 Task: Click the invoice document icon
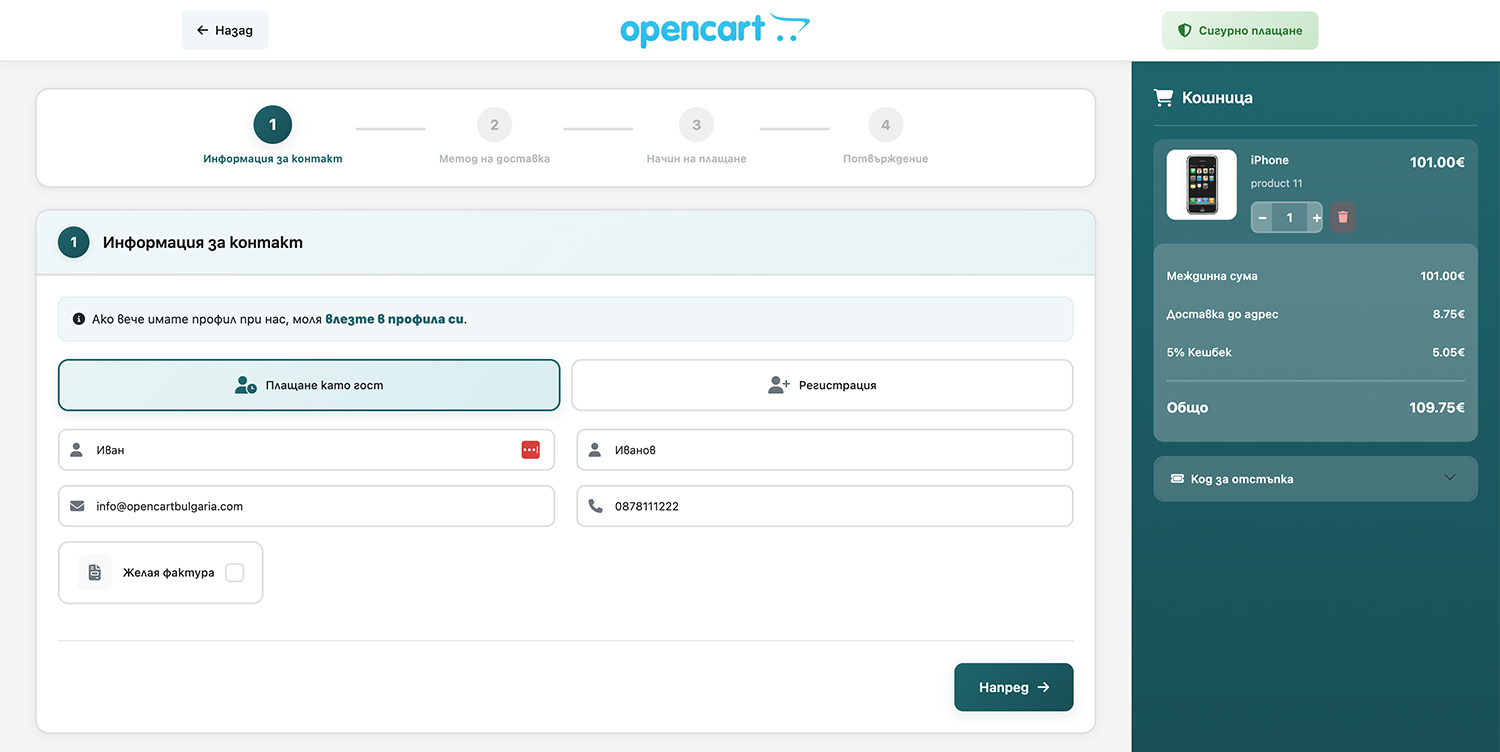click(95, 573)
